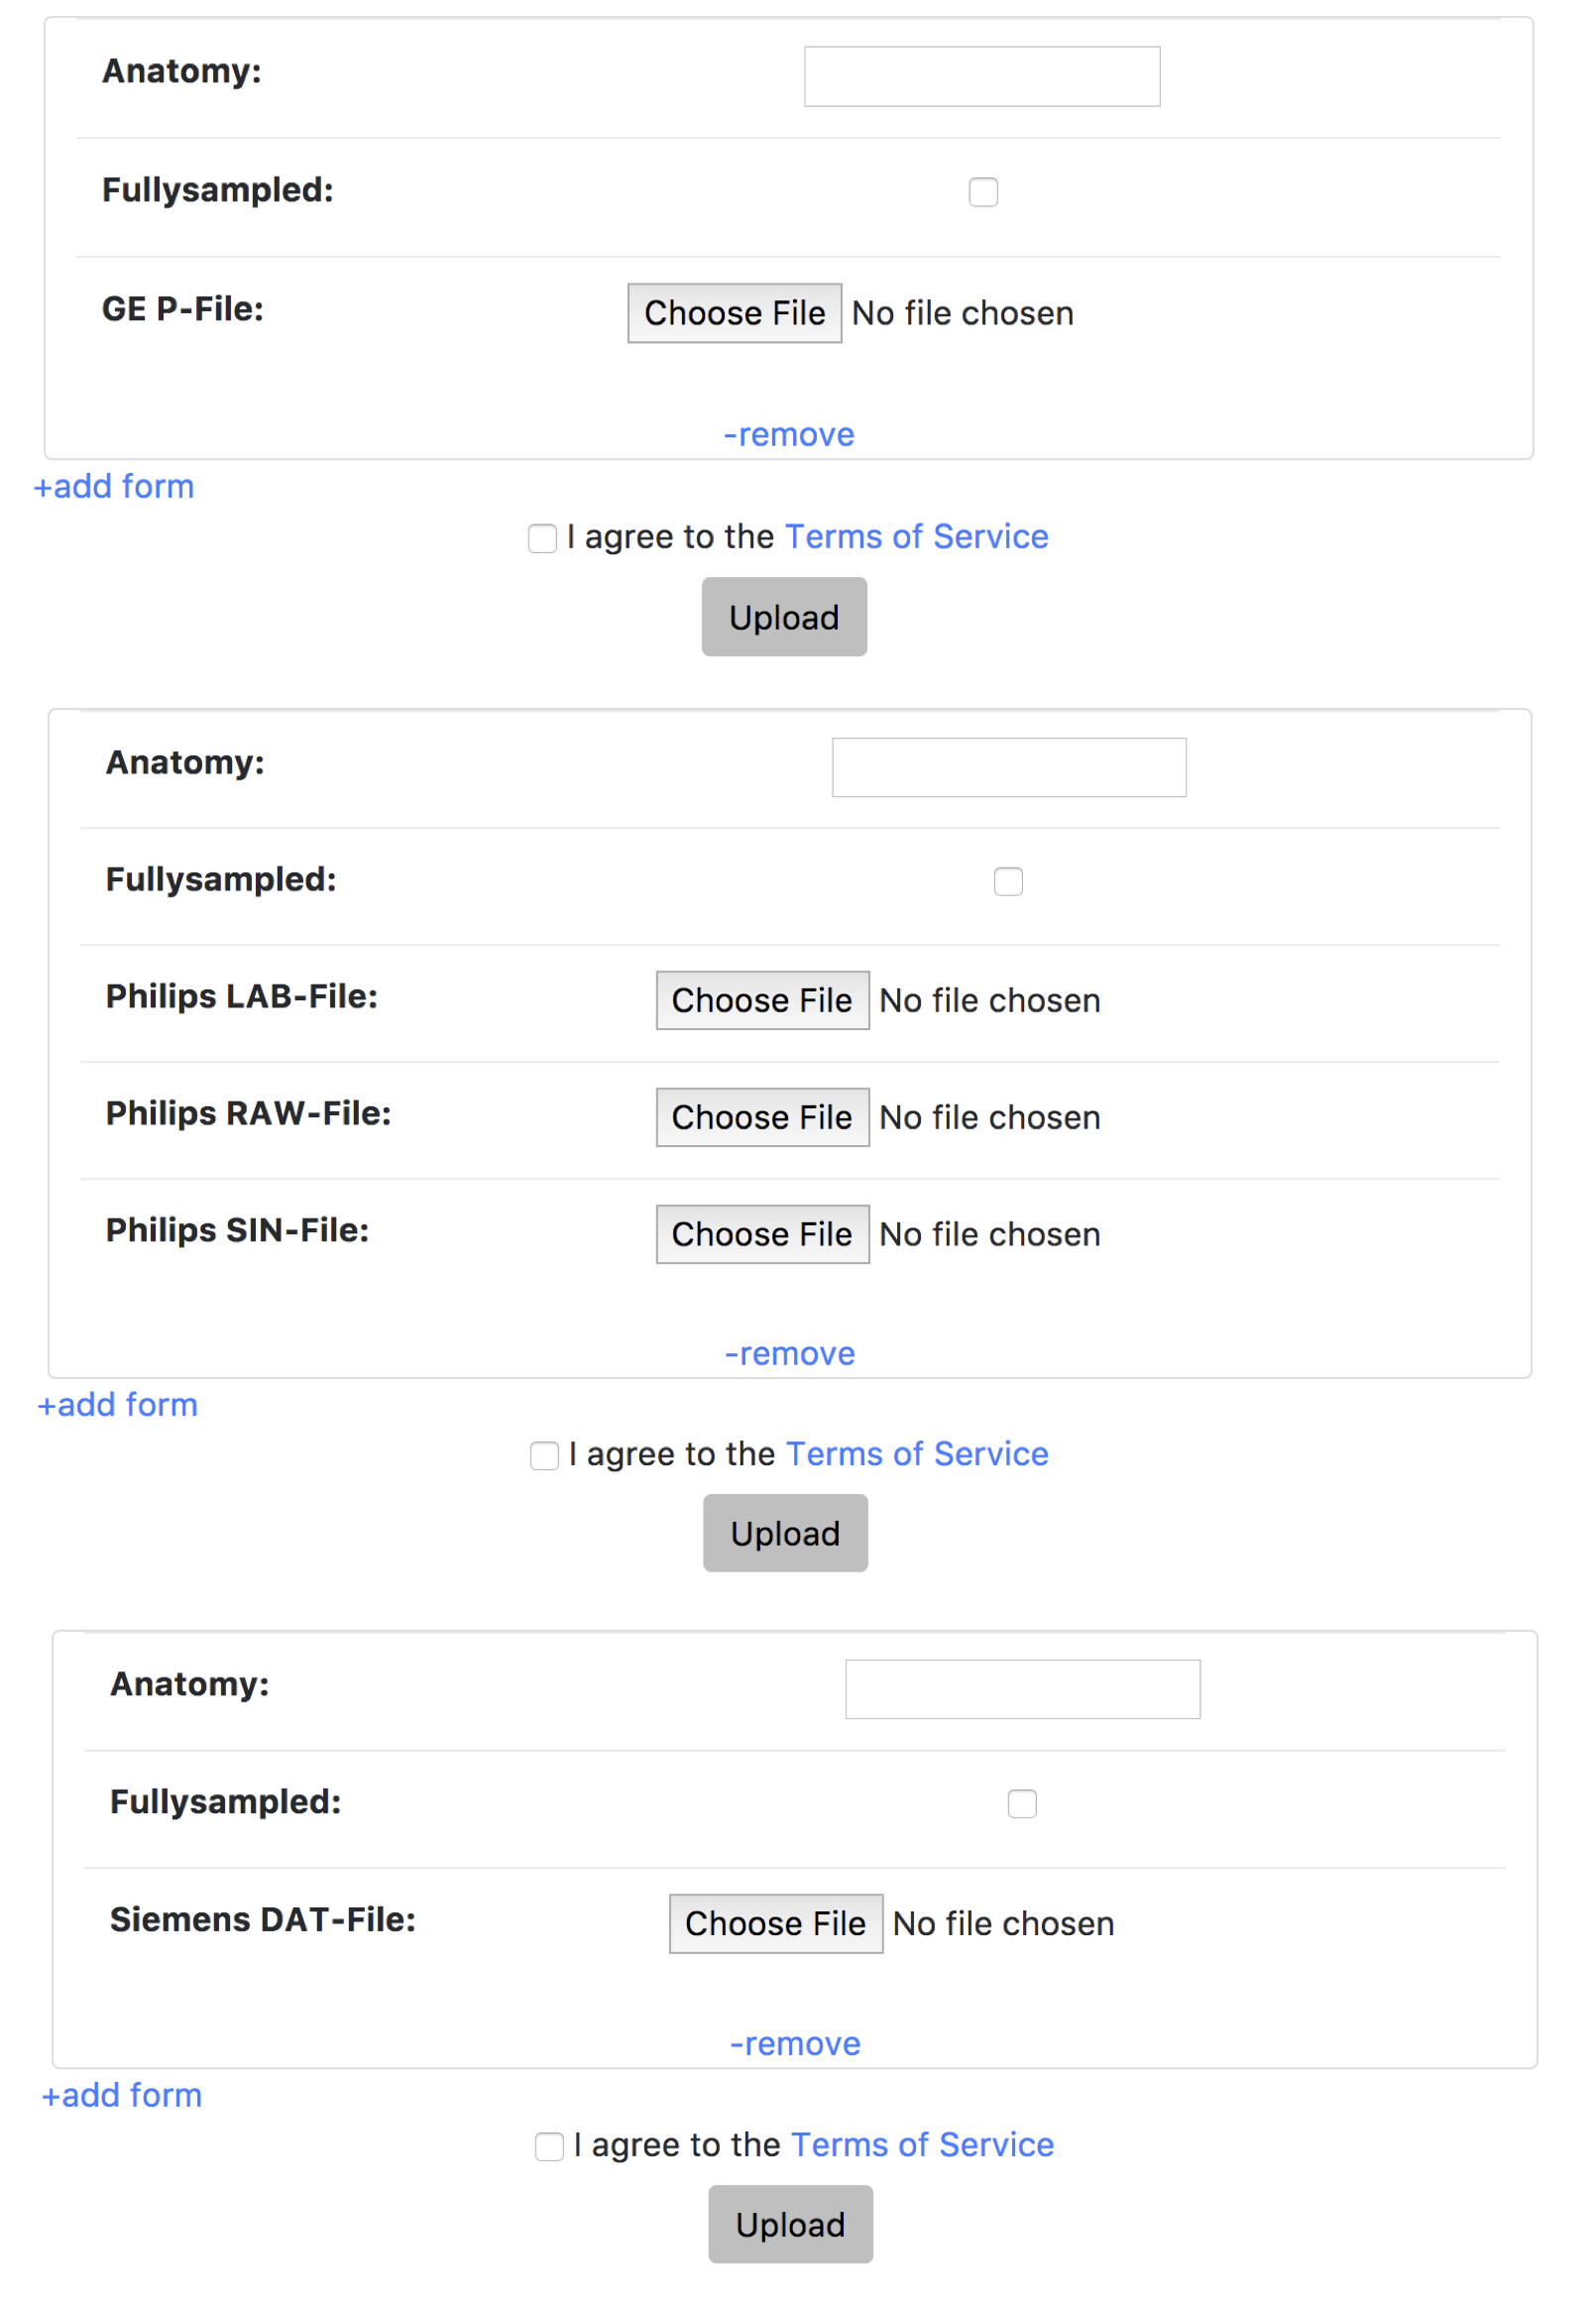
Task: Toggle Fullysampled checkbox in Siemens form
Action: click(x=1022, y=1804)
